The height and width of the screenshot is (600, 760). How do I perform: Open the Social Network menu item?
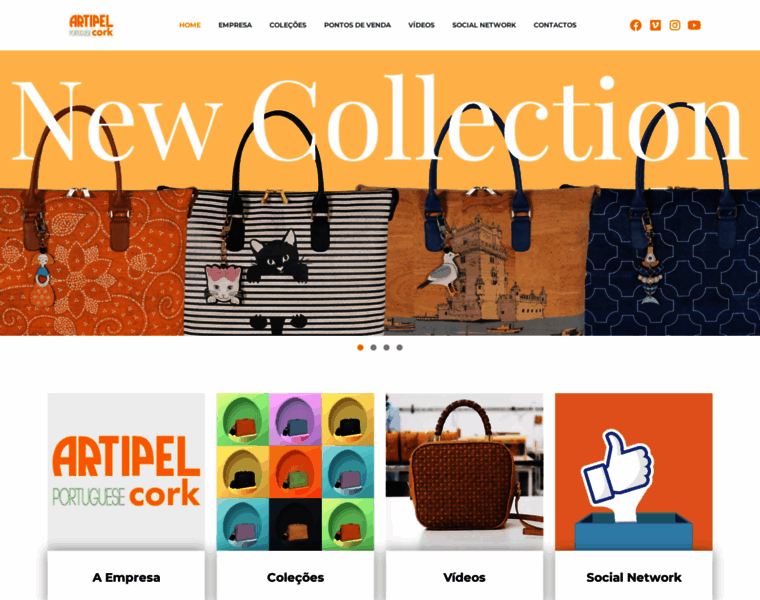484,25
